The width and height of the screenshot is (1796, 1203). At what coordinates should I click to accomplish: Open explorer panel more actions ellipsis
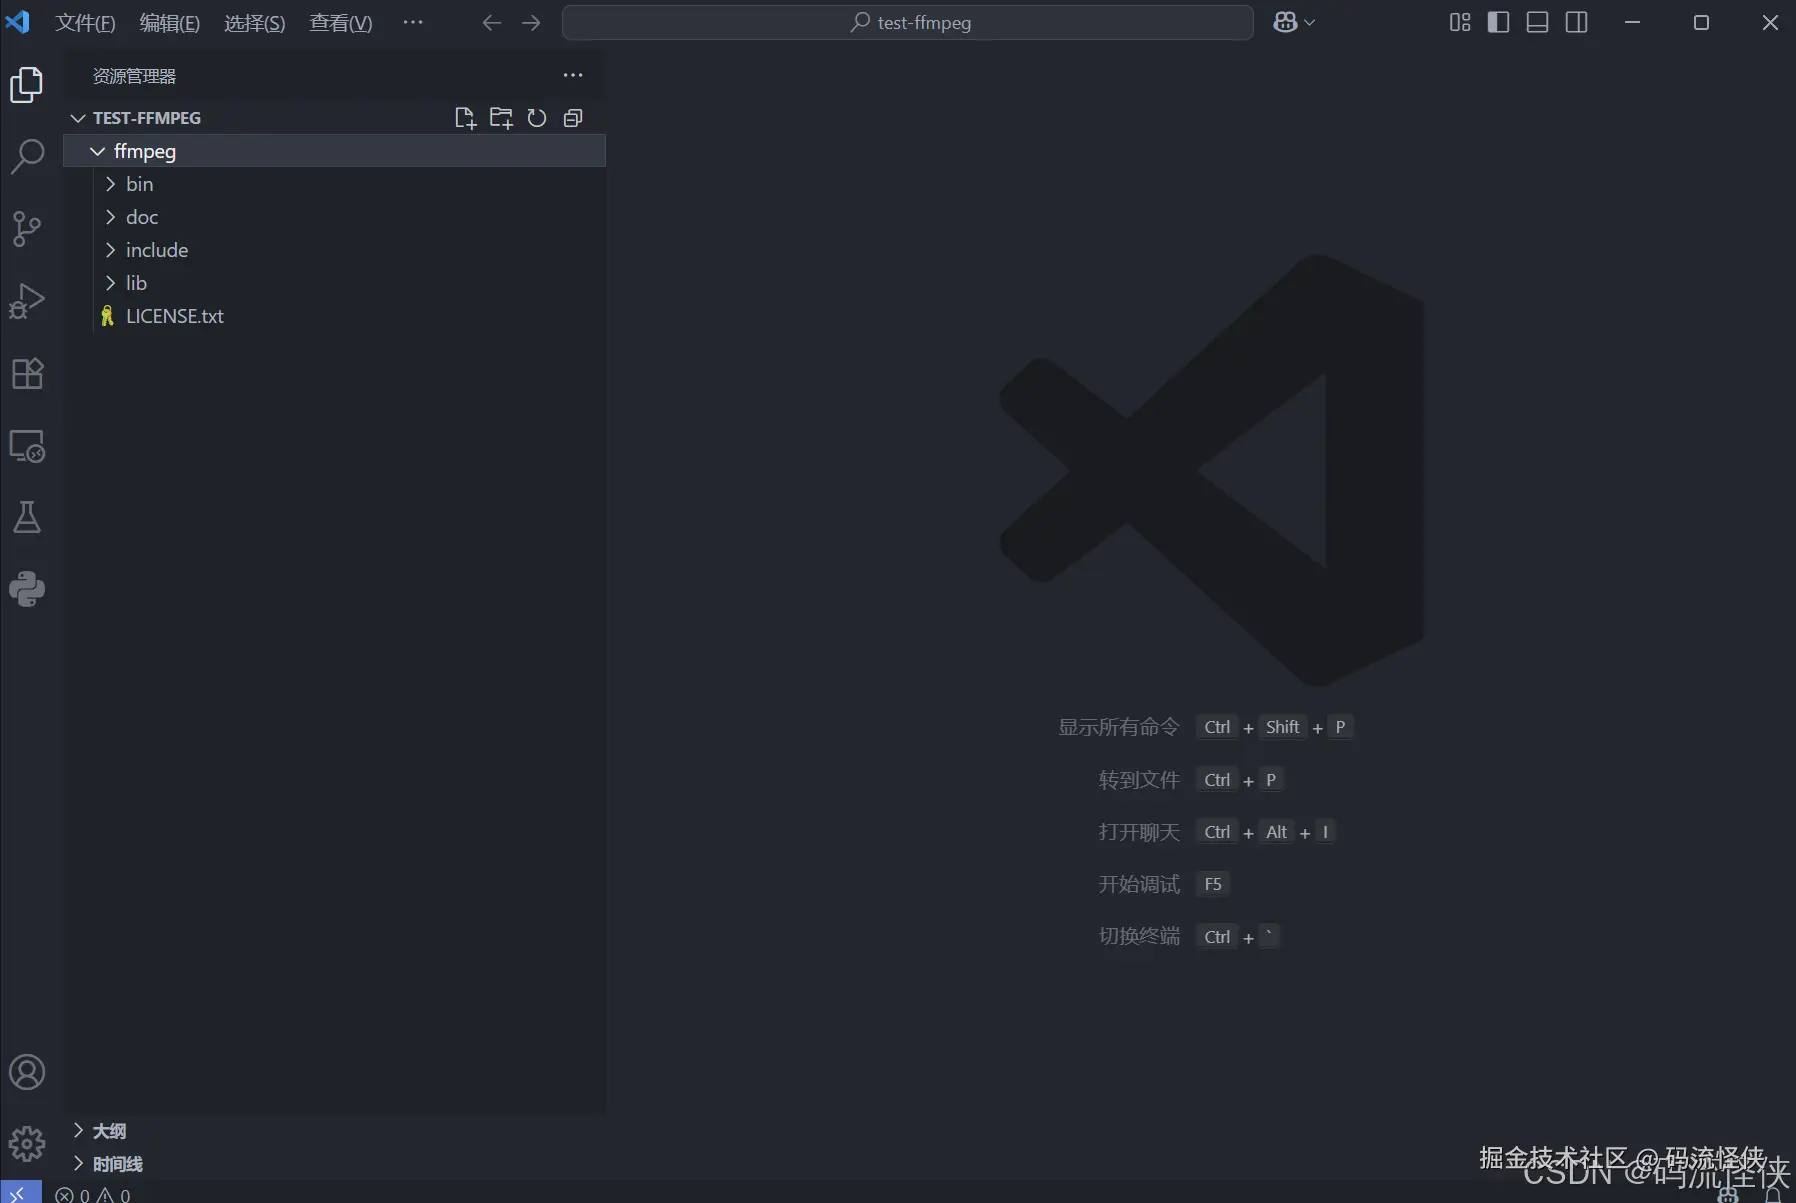573,75
